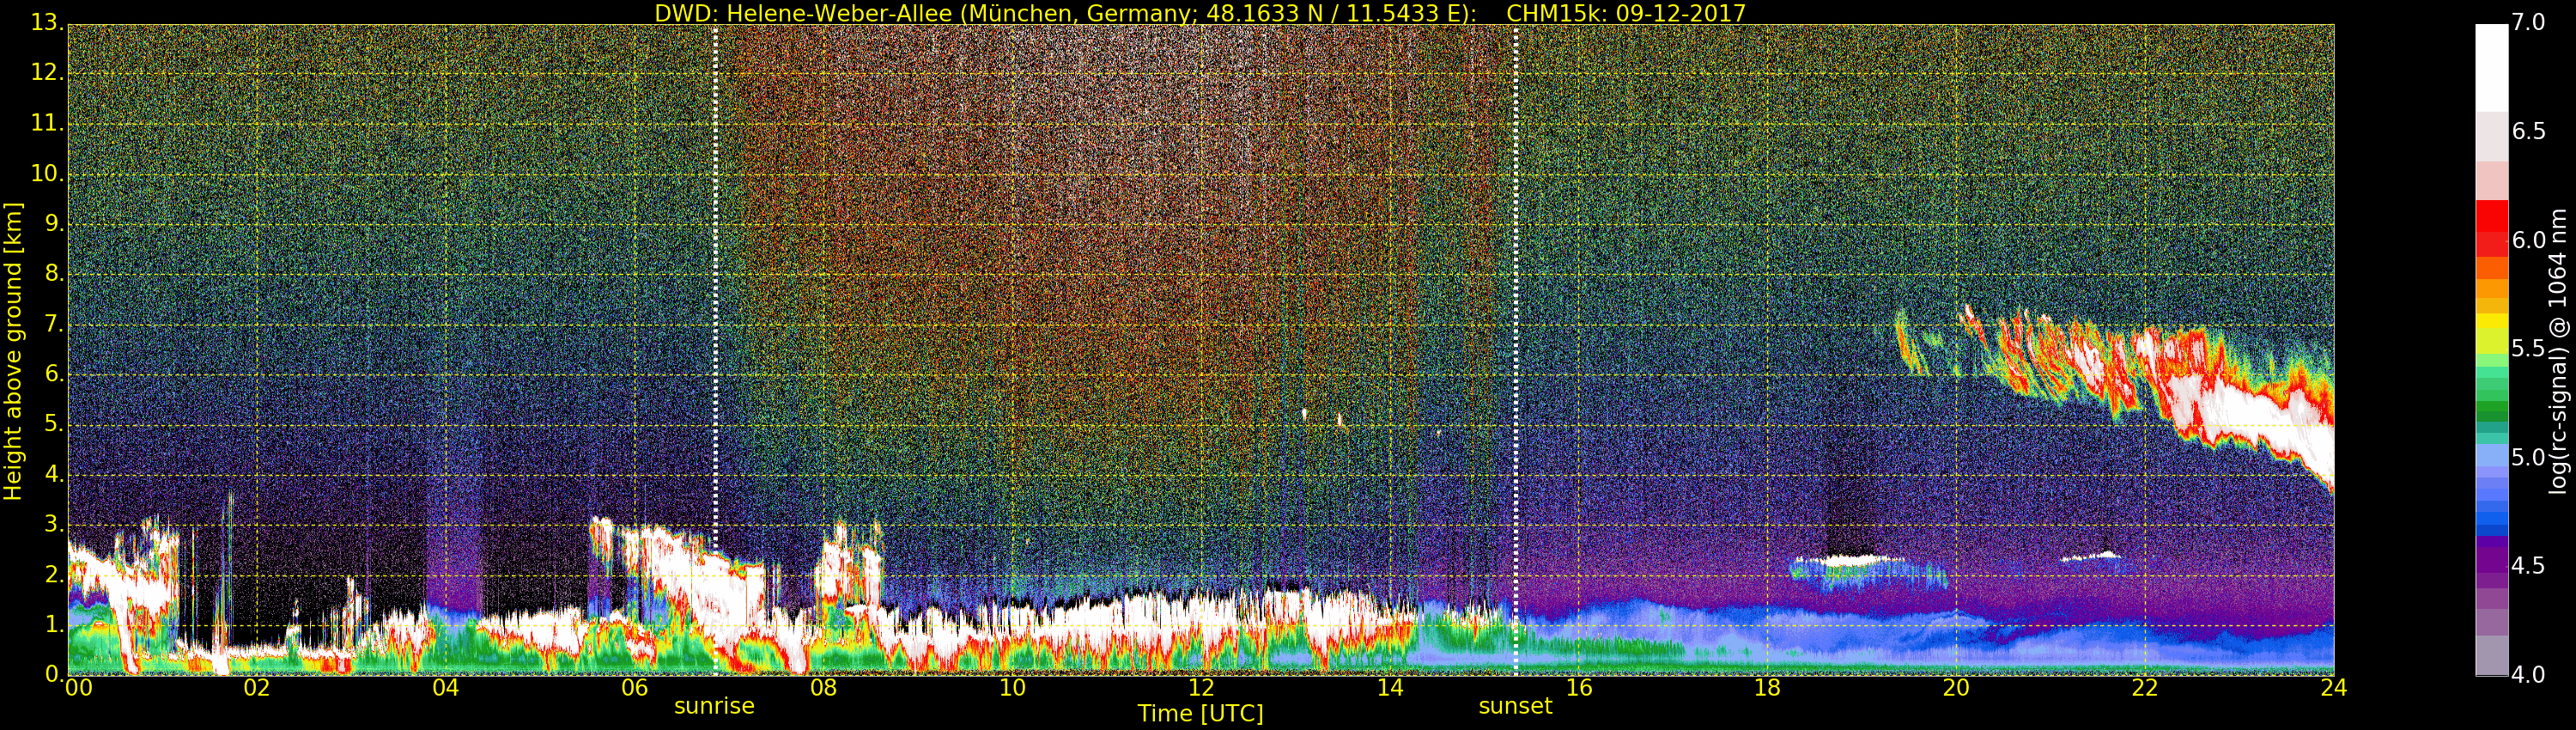Select the white top segment of the colorbar
This screenshot has height=730, width=2576.
point(2491,66)
